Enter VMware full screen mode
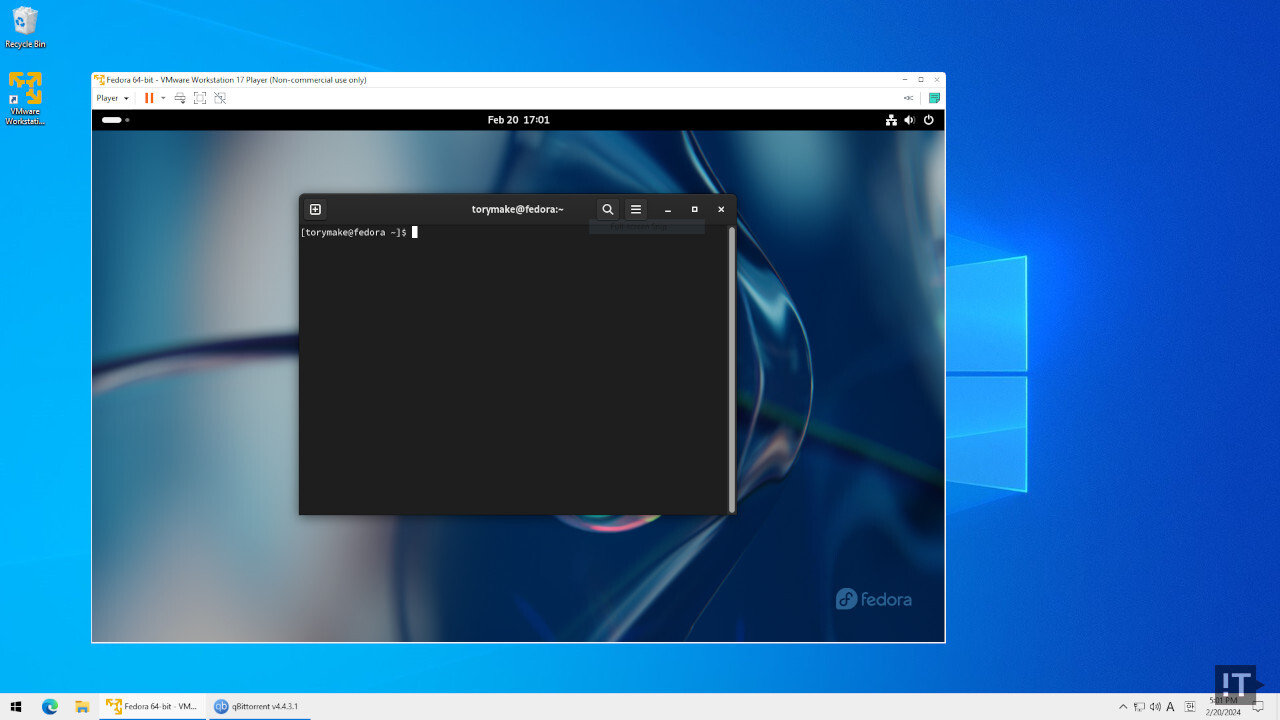Viewport: 1280px width, 720px height. [x=200, y=98]
